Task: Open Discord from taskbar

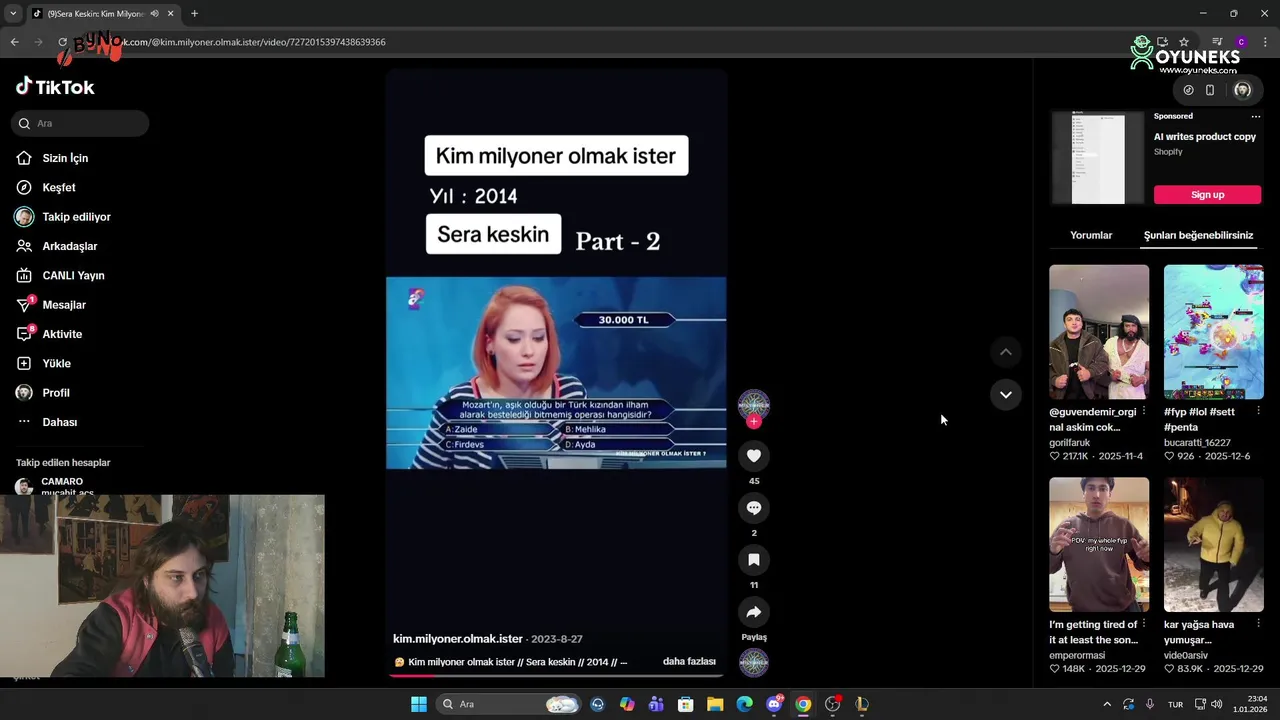Action: click(774, 704)
